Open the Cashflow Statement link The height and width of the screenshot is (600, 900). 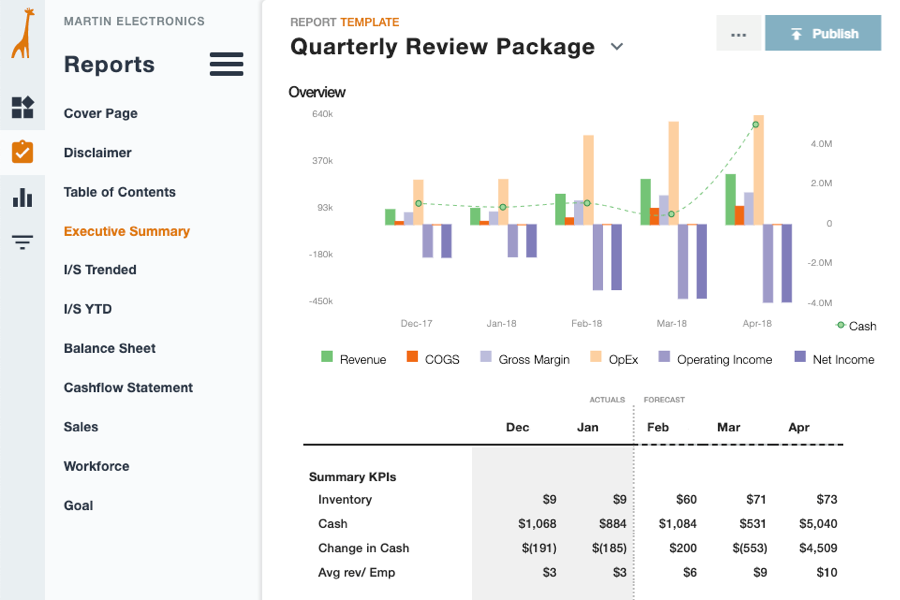point(128,387)
